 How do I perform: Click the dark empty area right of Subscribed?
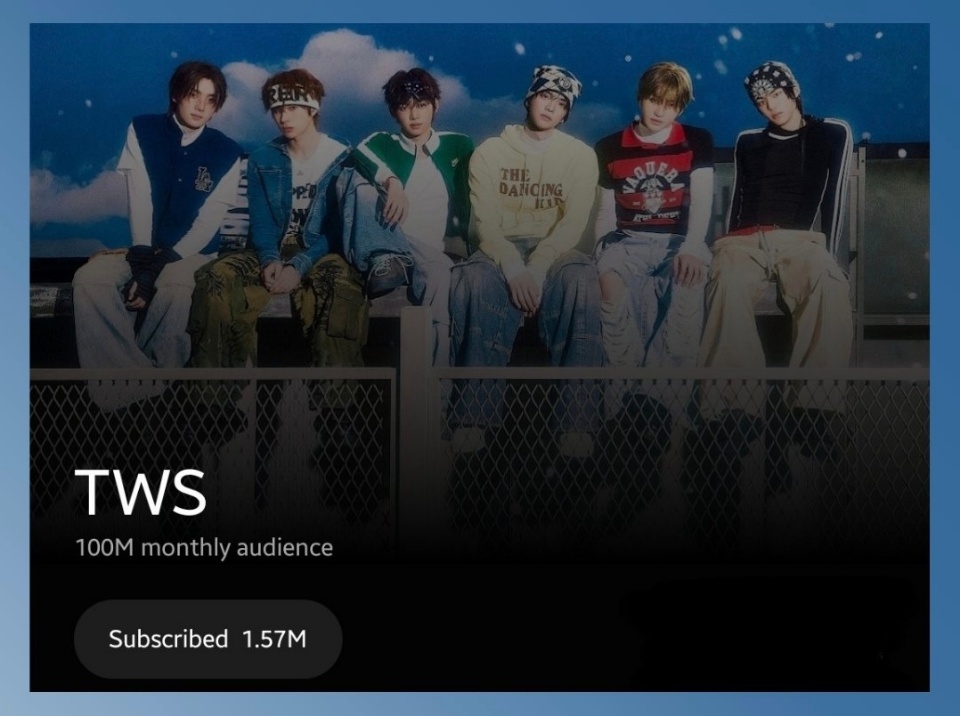pyautogui.click(x=637, y=639)
